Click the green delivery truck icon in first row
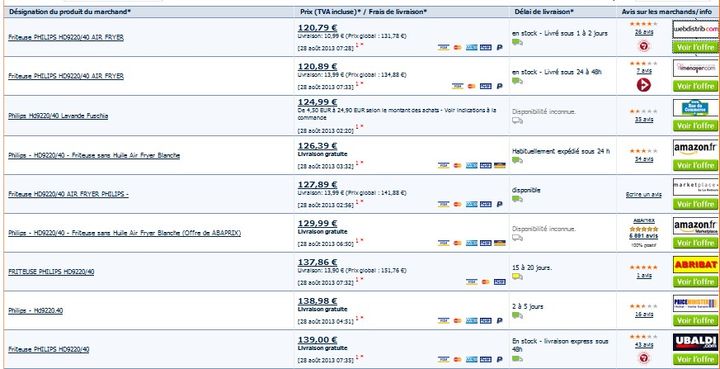The width and height of the screenshot is (720, 369). click(x=517, y=42)
